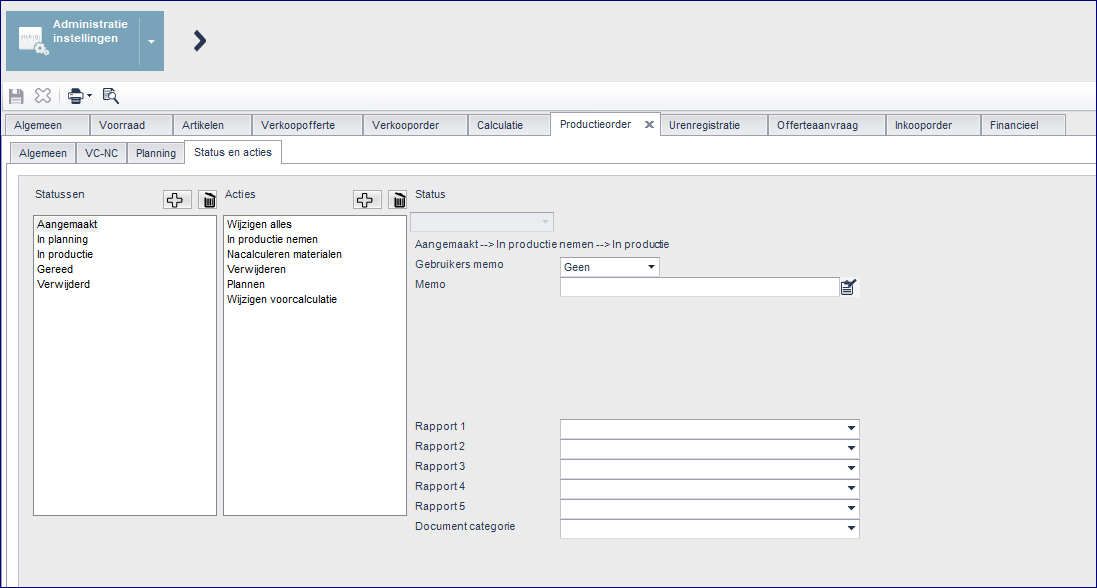Click into the Memo text field
This screenshot has width=1097, height=588.
698,288
